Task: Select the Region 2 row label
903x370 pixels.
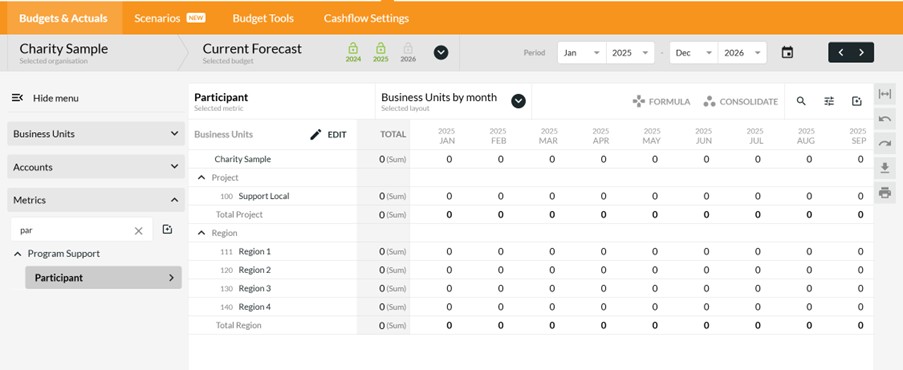Action: [x=255, y=270]
